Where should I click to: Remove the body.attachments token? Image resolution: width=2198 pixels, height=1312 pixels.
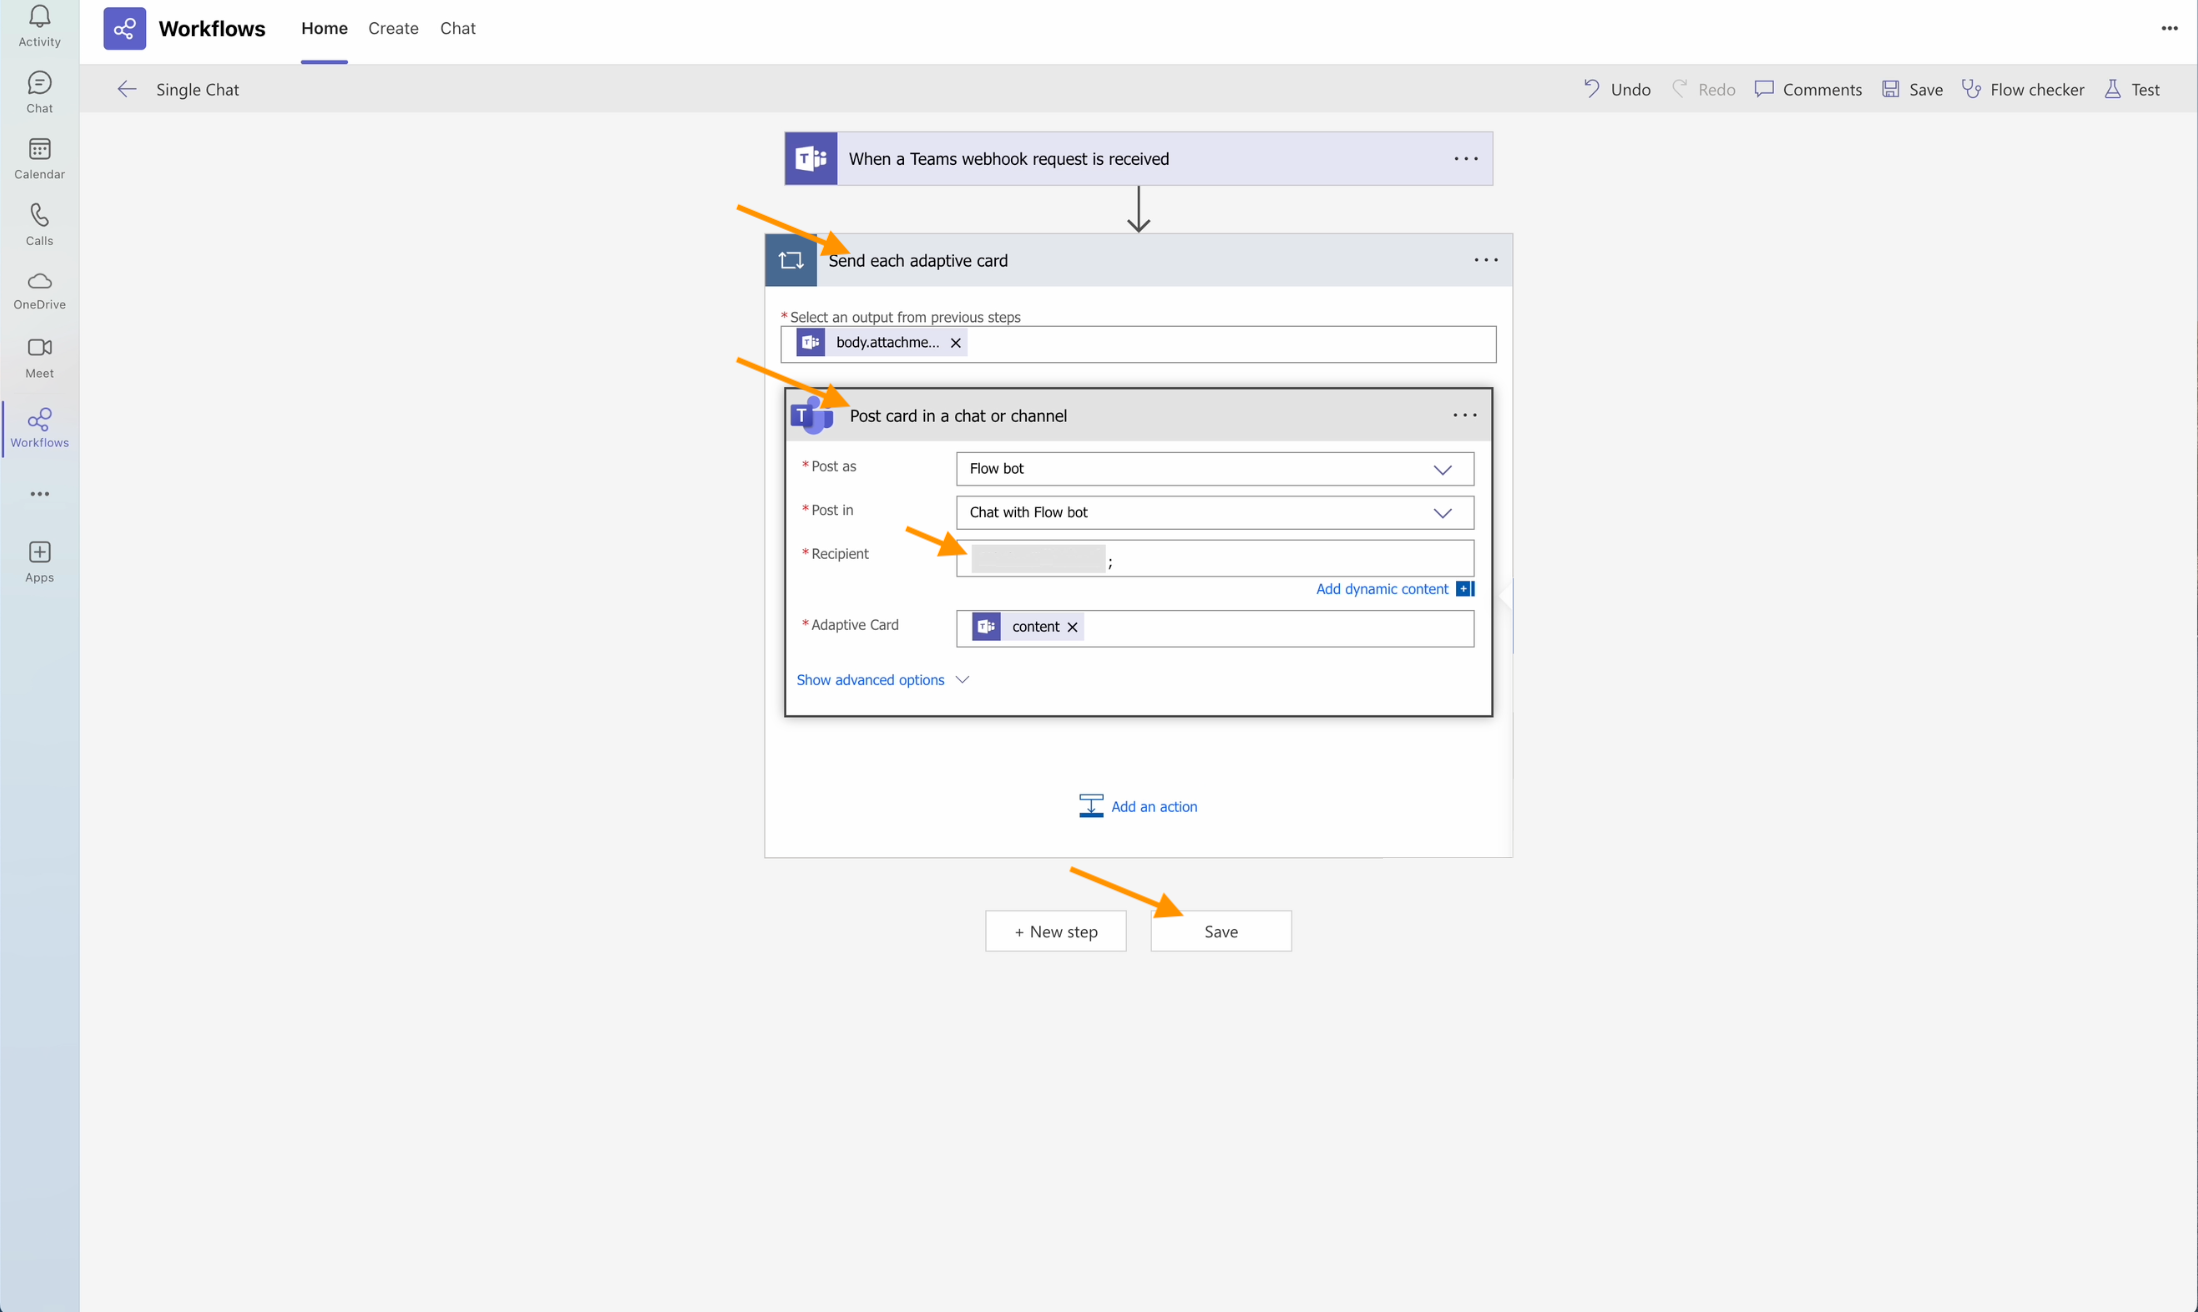tap(955, 343)
